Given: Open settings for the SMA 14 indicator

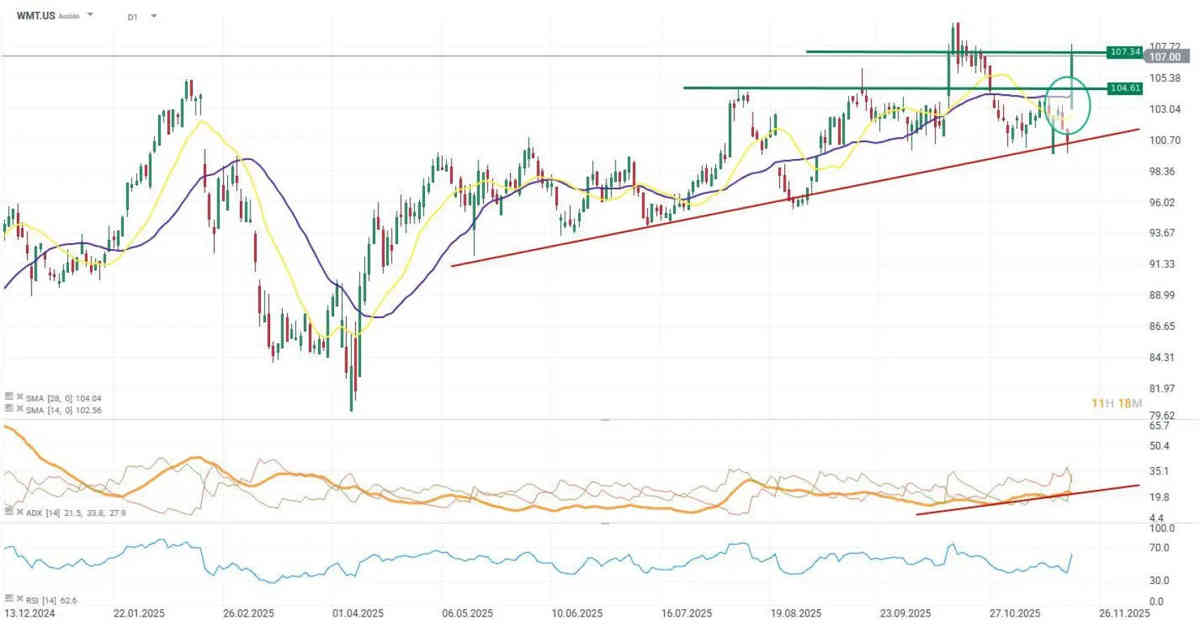Looking at the screenshot, I should [8, 408].
